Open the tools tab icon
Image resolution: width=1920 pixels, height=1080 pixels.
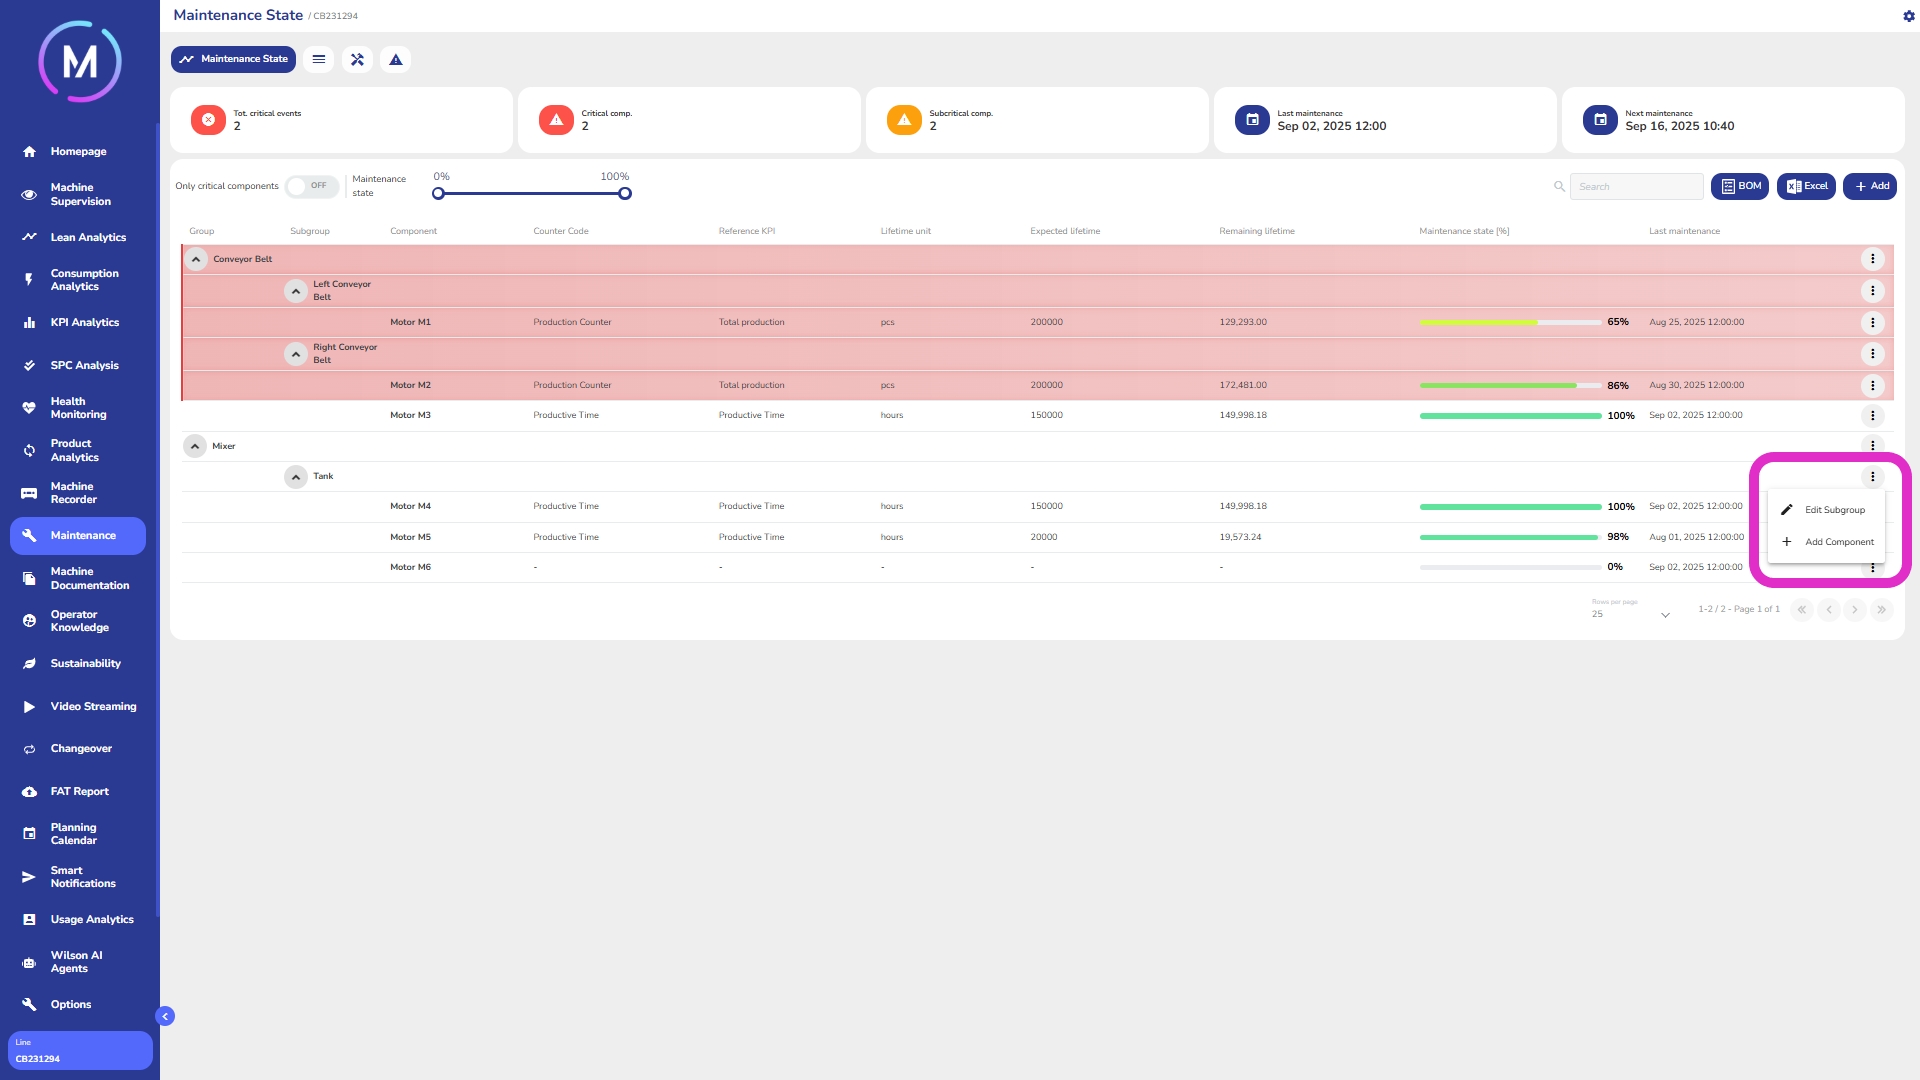pos(357,60)
